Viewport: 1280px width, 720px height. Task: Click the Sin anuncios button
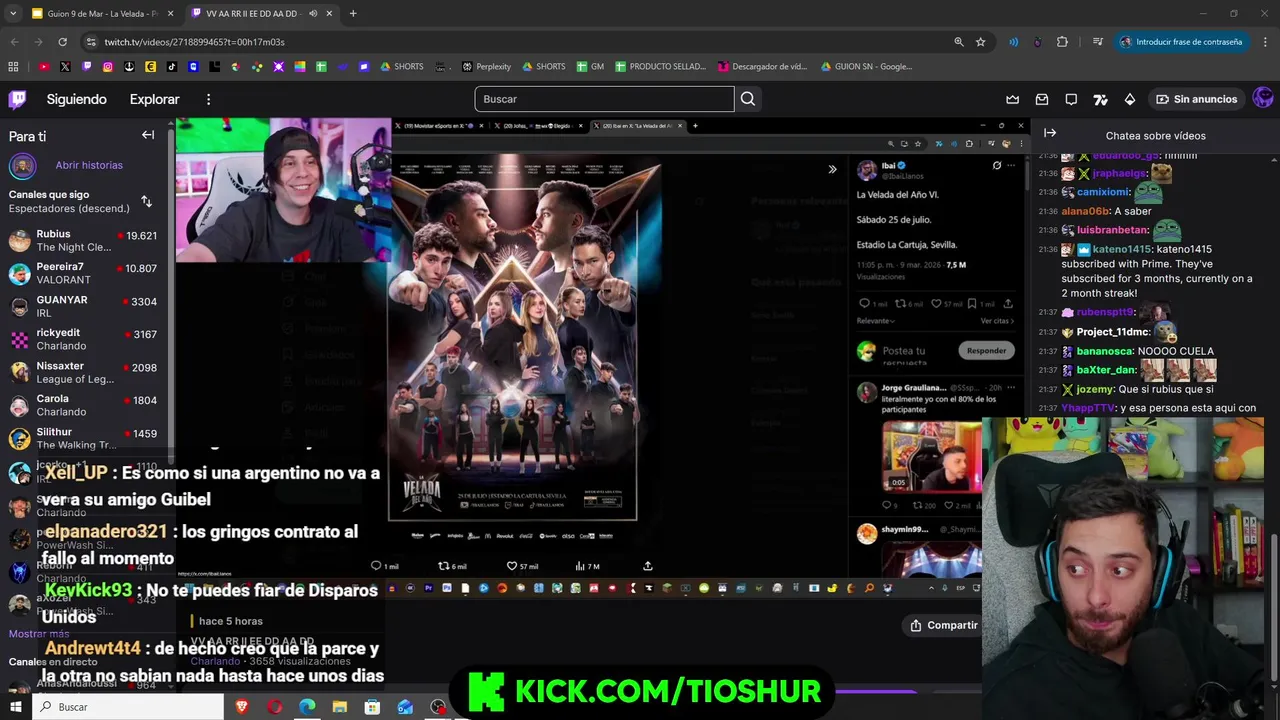point(1196,99)
